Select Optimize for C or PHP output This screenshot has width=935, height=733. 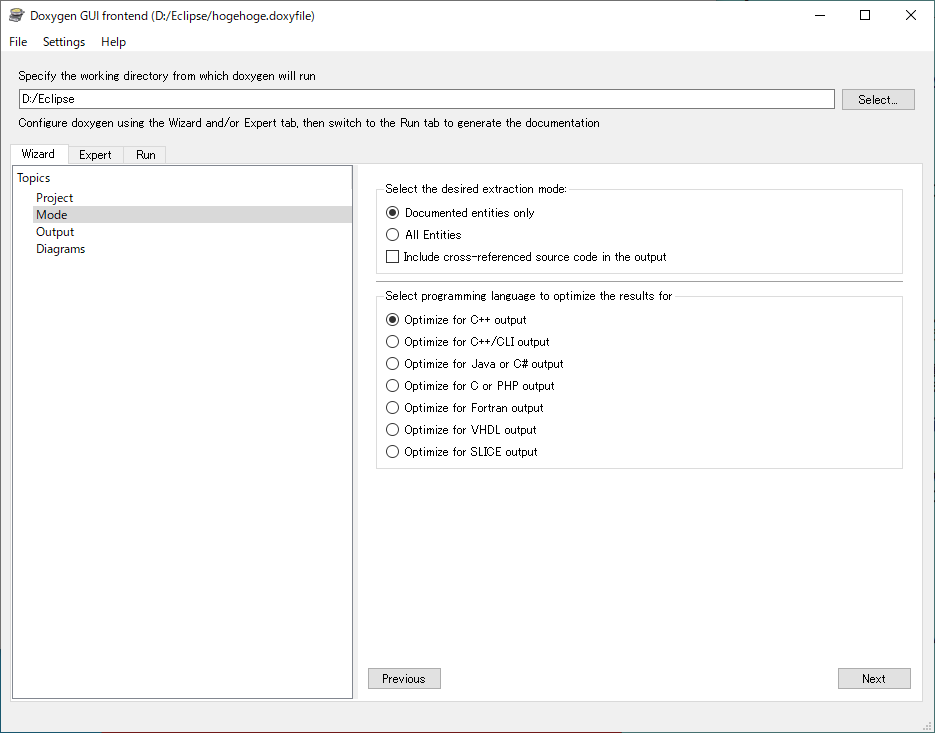(x=470, y=385)
